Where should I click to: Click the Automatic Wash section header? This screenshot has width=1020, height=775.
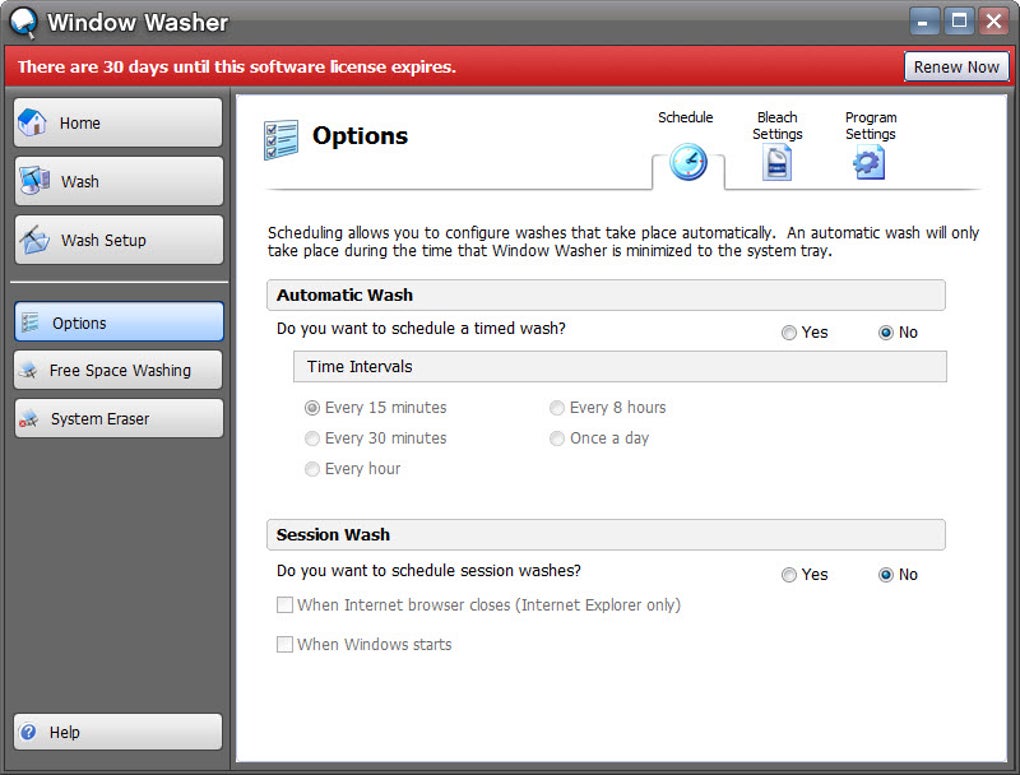[606, 295]
